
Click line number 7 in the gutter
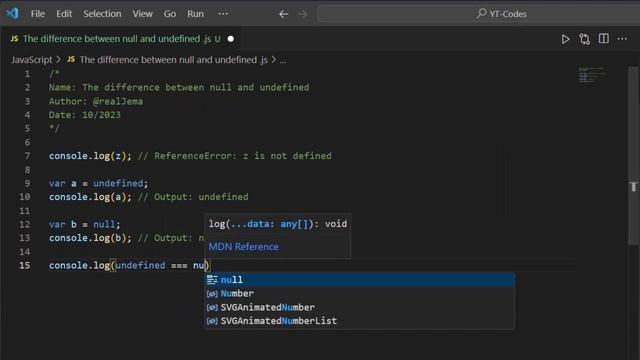[27, 156]
